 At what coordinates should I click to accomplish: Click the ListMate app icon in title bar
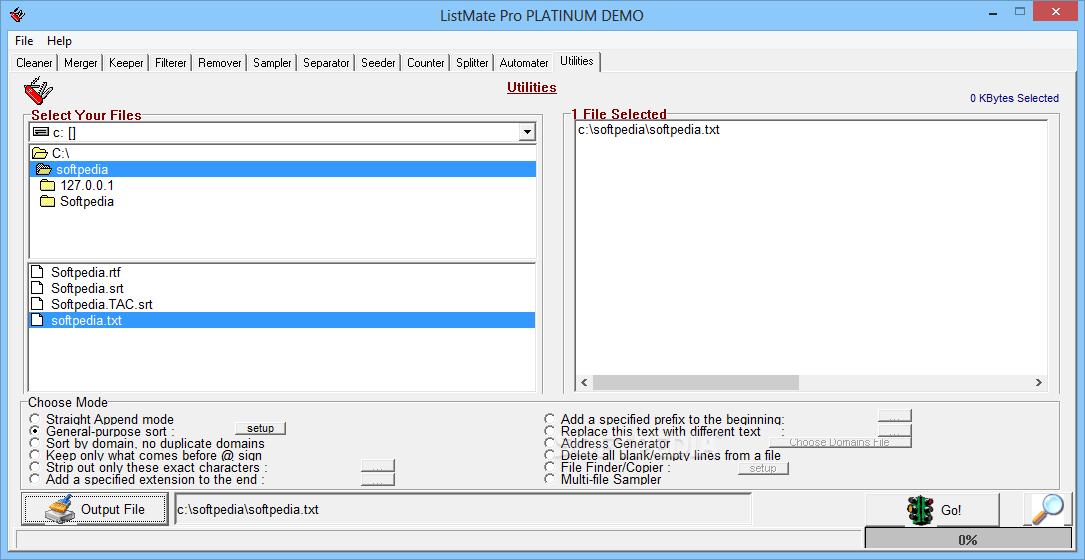click(x=19, y=14)
